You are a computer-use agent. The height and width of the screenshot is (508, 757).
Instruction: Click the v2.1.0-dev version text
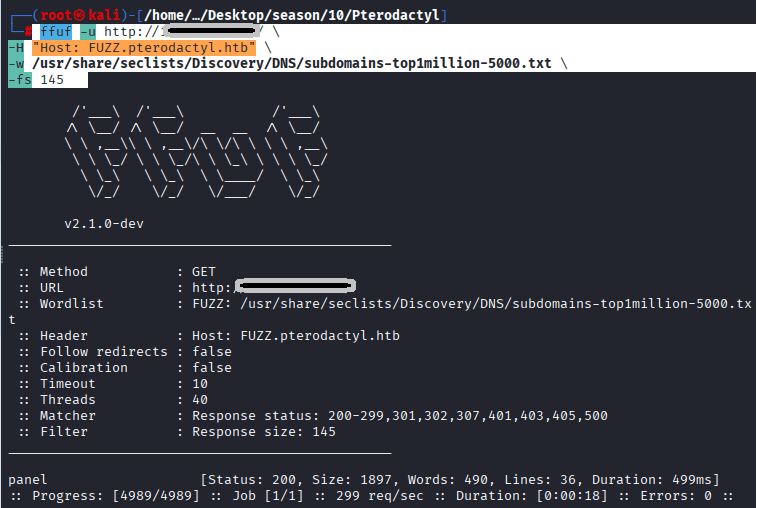104,223
